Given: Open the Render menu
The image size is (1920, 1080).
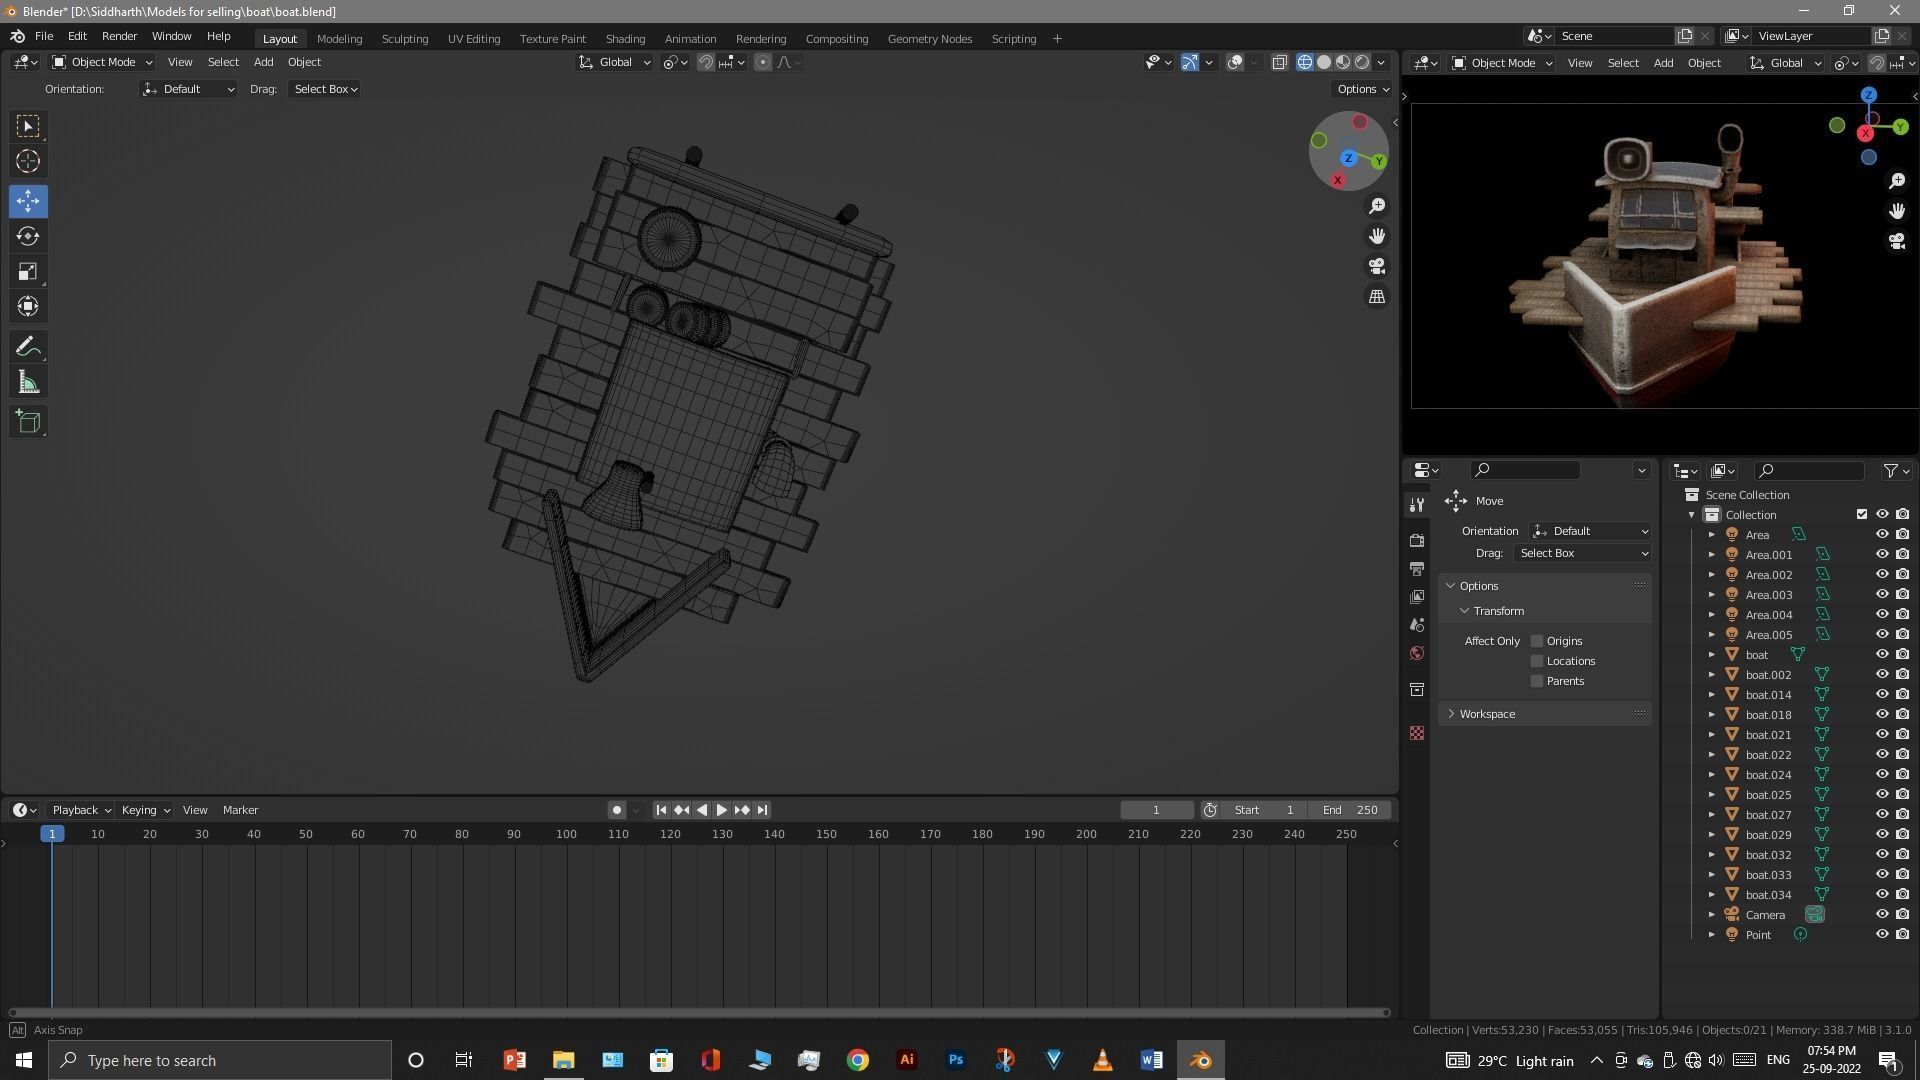Looking at the screenshot, I should [119, 36].
